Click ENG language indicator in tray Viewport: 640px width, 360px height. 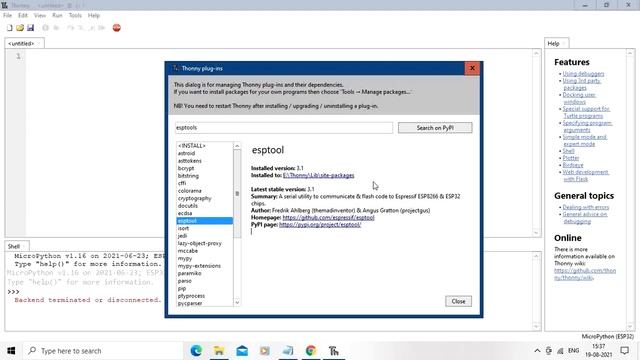[x=573, y=351]
